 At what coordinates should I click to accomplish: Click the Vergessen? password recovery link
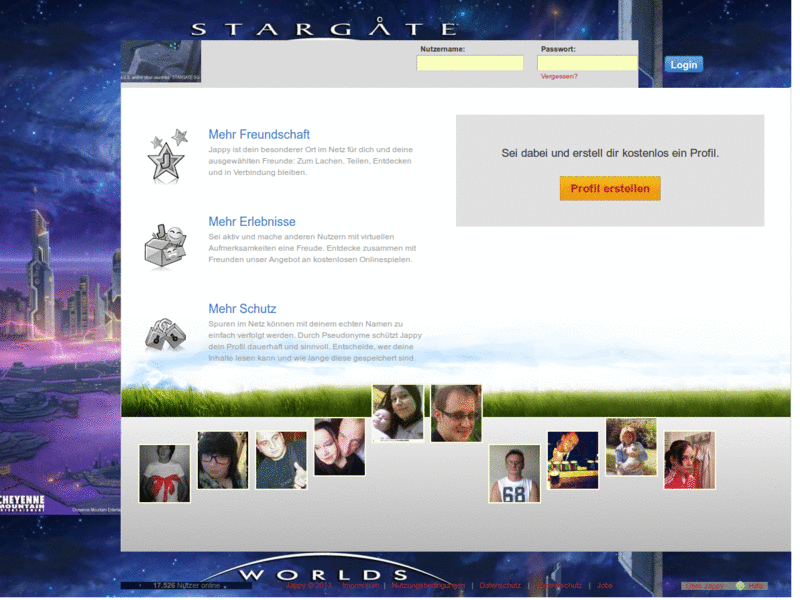(x=559, y=76)
